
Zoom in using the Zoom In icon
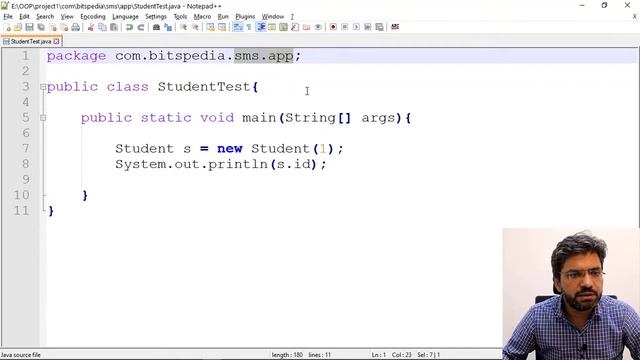[183, 27]
